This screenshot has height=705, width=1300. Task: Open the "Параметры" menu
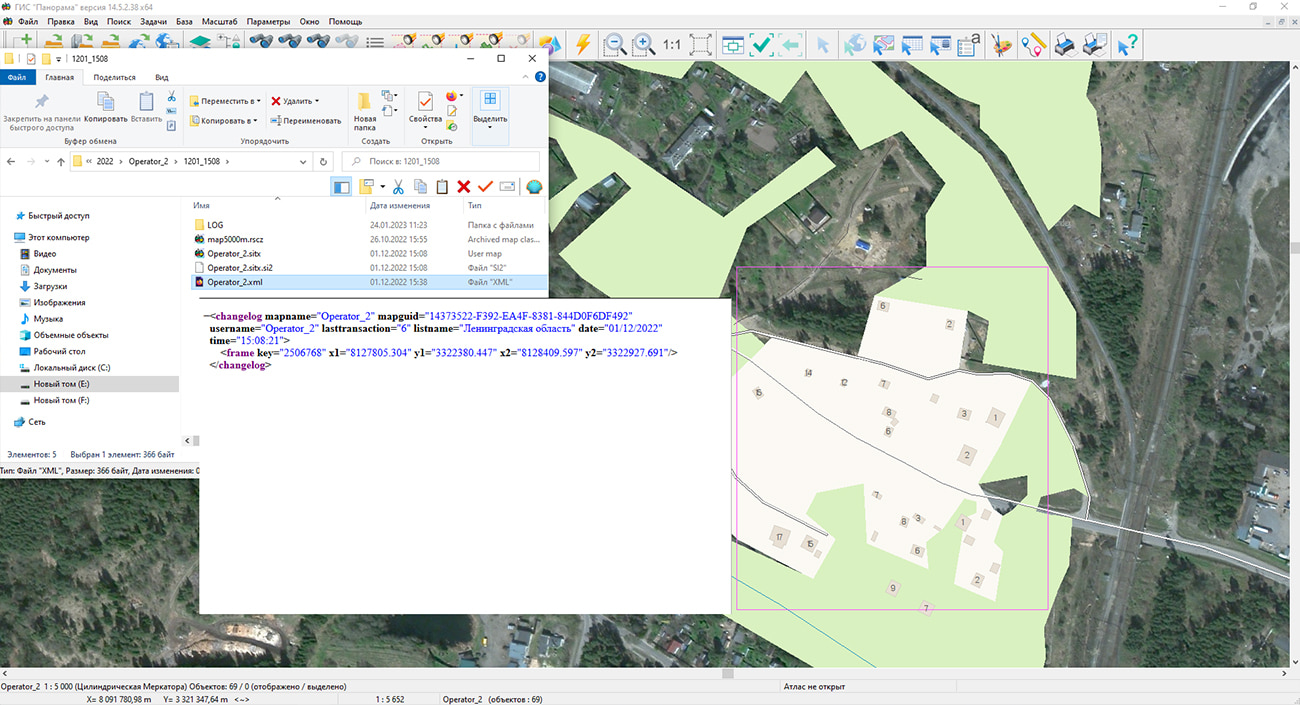click(x=268, y=21)
